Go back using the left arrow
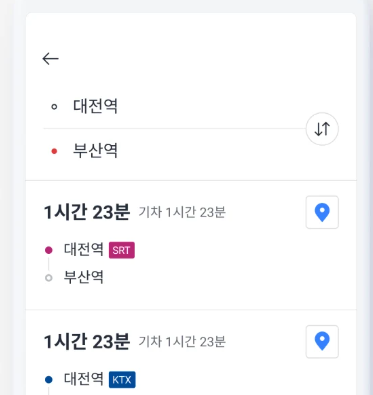The image size is (373, 395). pyautogui.click(x=51, y=59)
